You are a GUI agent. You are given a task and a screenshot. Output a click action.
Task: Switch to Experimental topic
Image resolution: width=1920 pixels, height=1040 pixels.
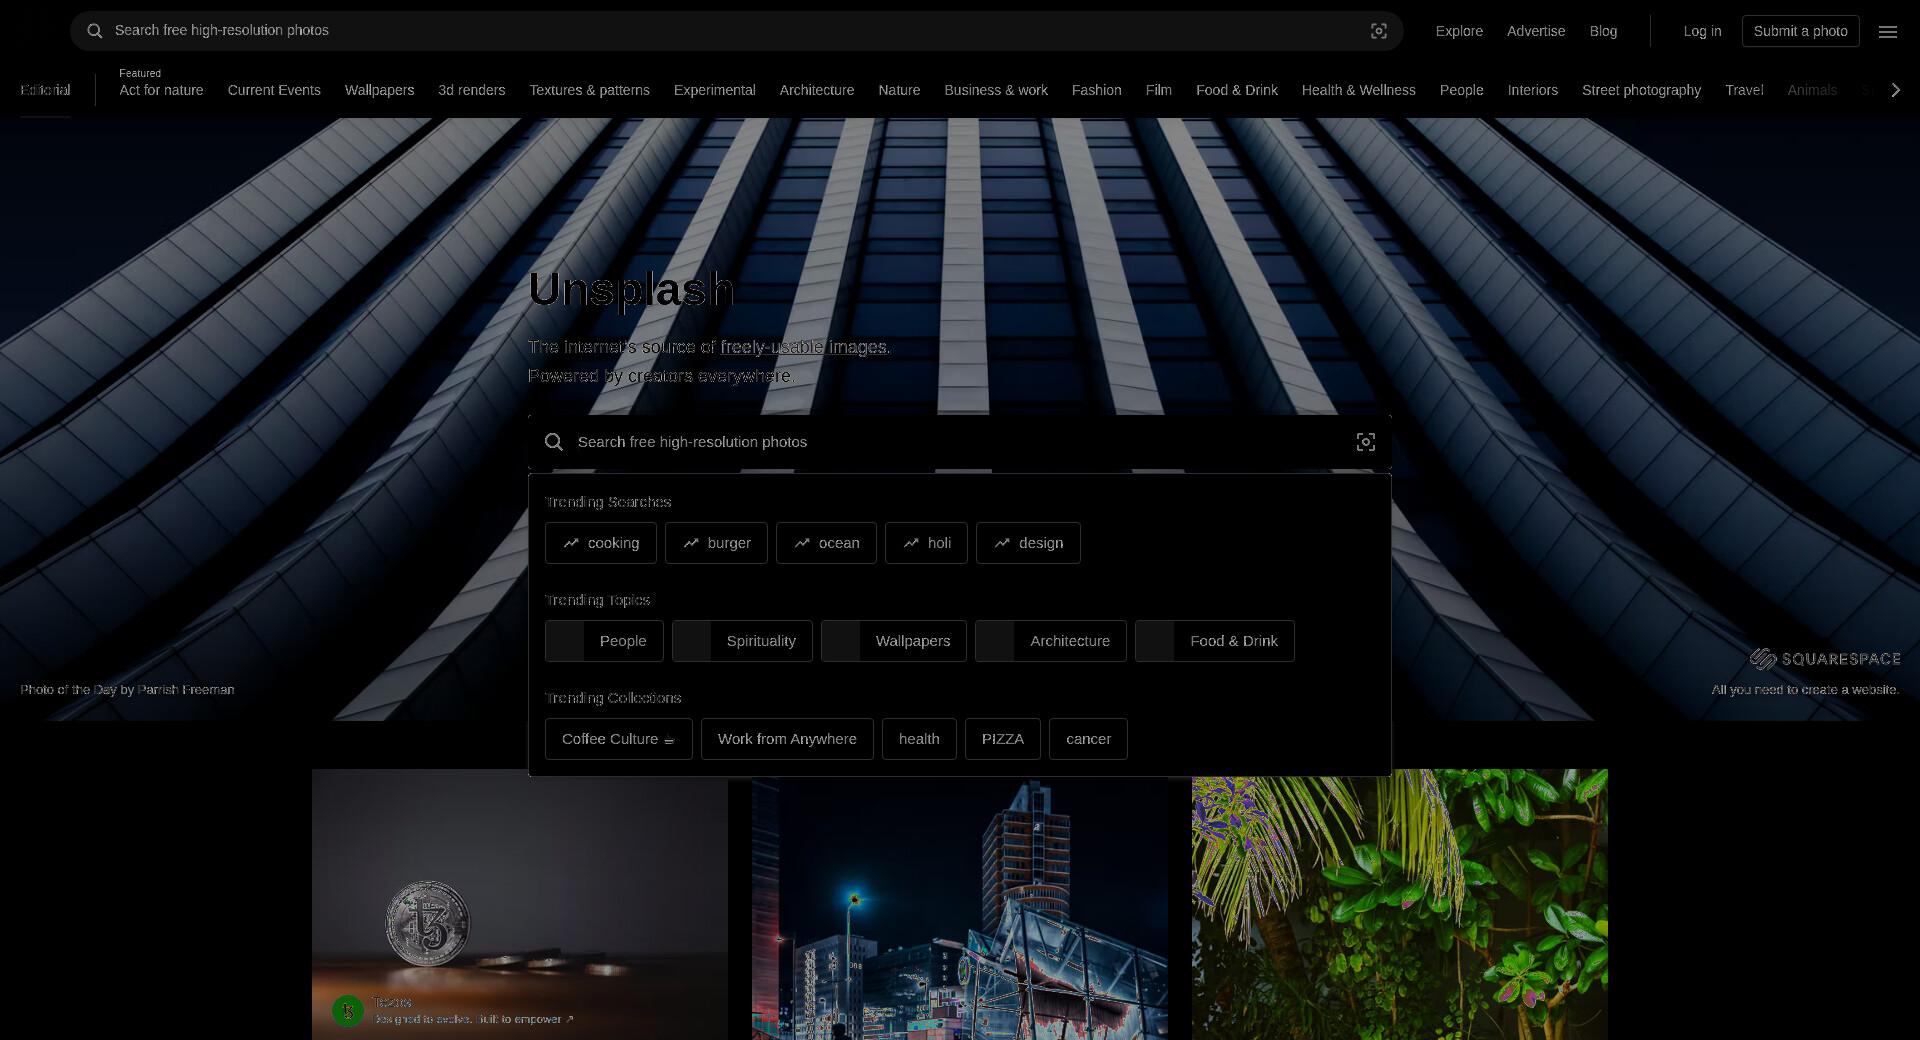click(x=715, y=90)
